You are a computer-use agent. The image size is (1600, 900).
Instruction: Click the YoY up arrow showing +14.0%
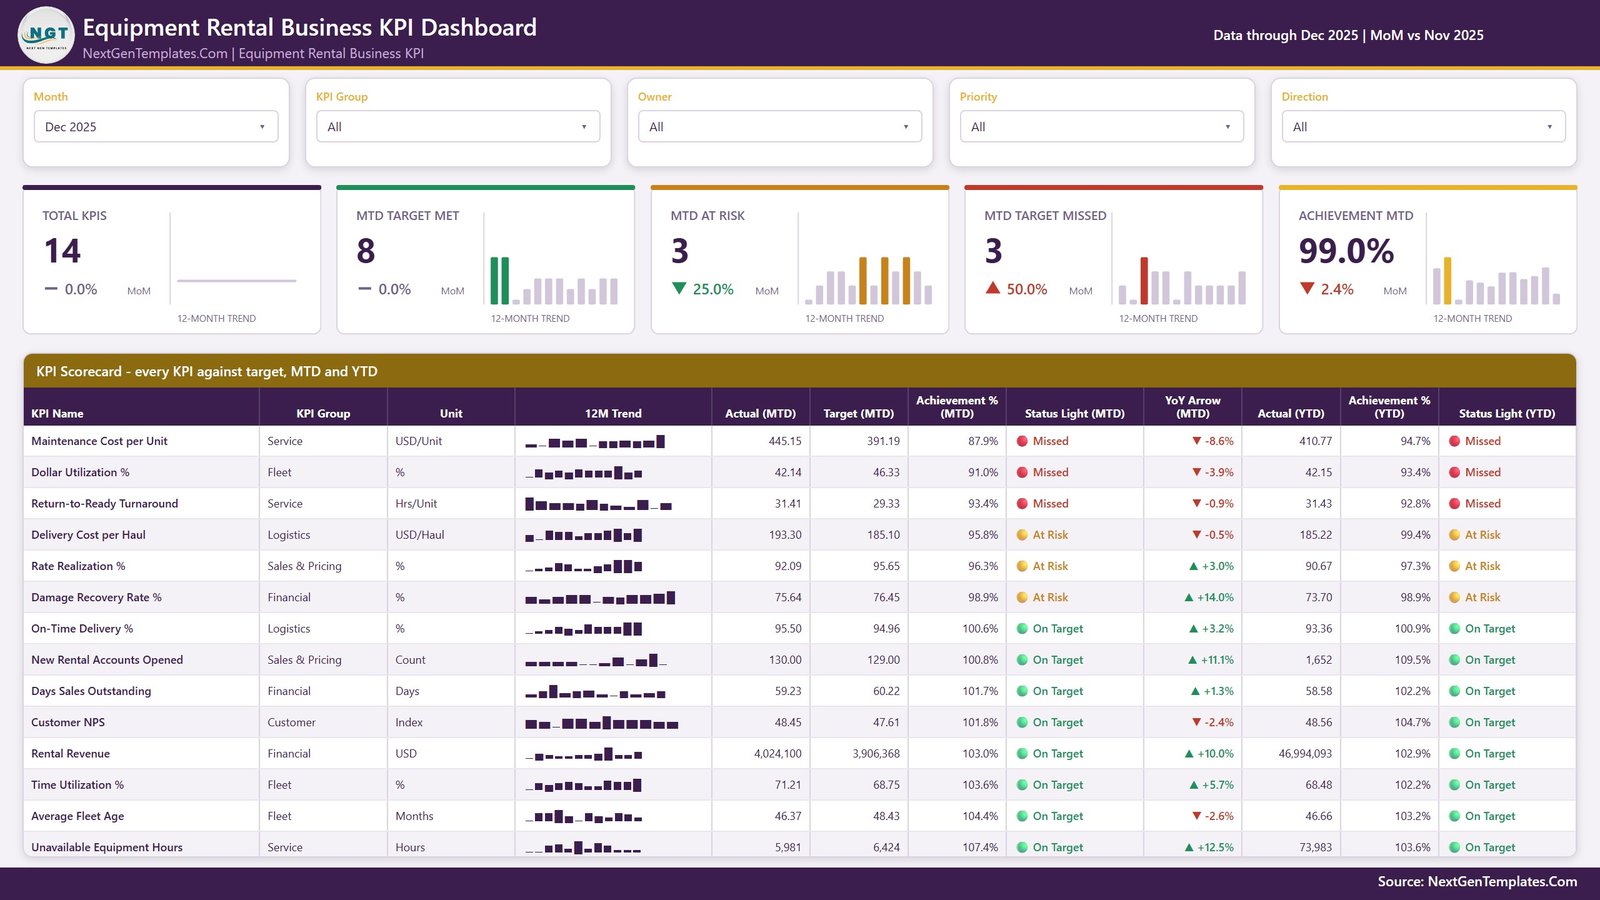click(x=1188, y=597)
